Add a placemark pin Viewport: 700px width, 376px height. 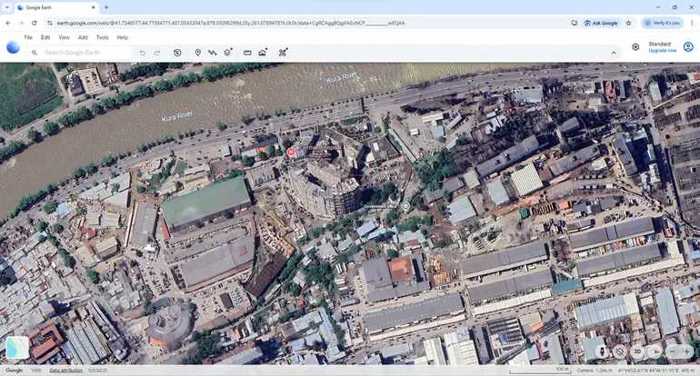click(x=198, y=53)
